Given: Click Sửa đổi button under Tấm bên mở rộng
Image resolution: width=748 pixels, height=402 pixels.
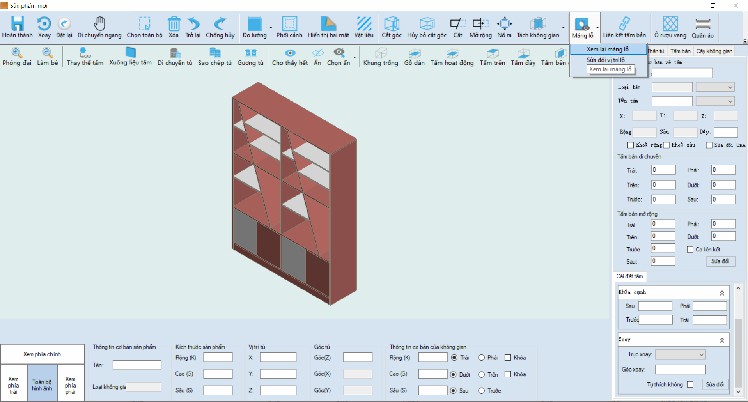Looking at the screenshot, I should click(720, 261).
